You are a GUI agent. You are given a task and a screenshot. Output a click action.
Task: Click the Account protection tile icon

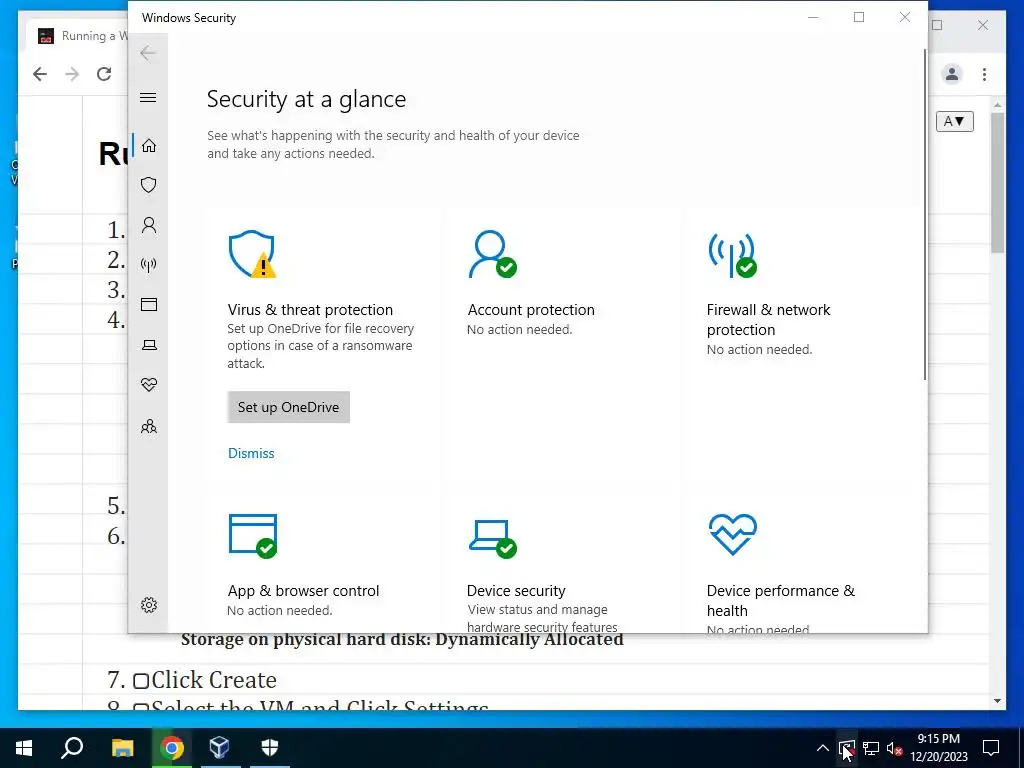[492, 254]
